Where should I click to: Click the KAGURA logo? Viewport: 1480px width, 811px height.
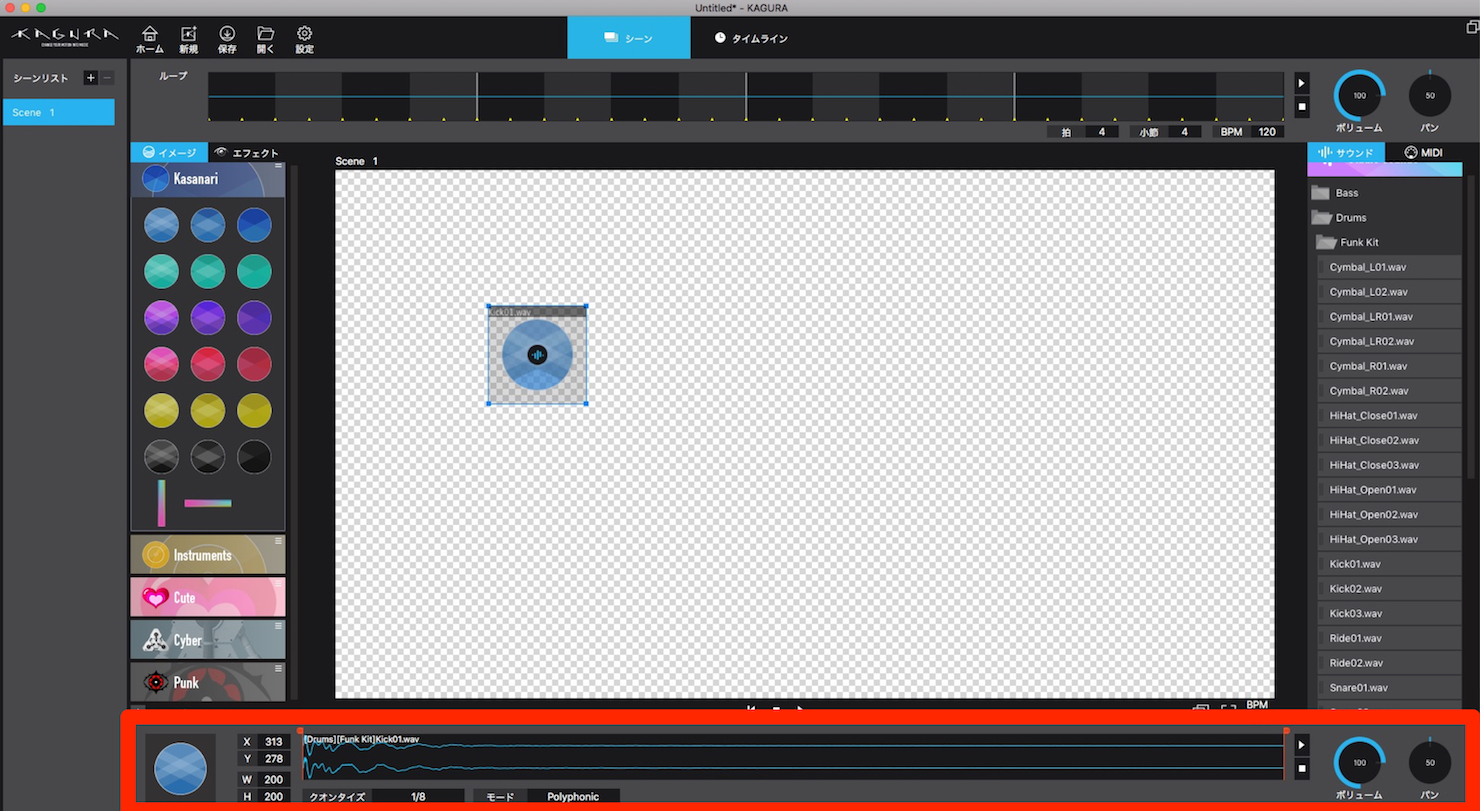[x=65, y=37]
